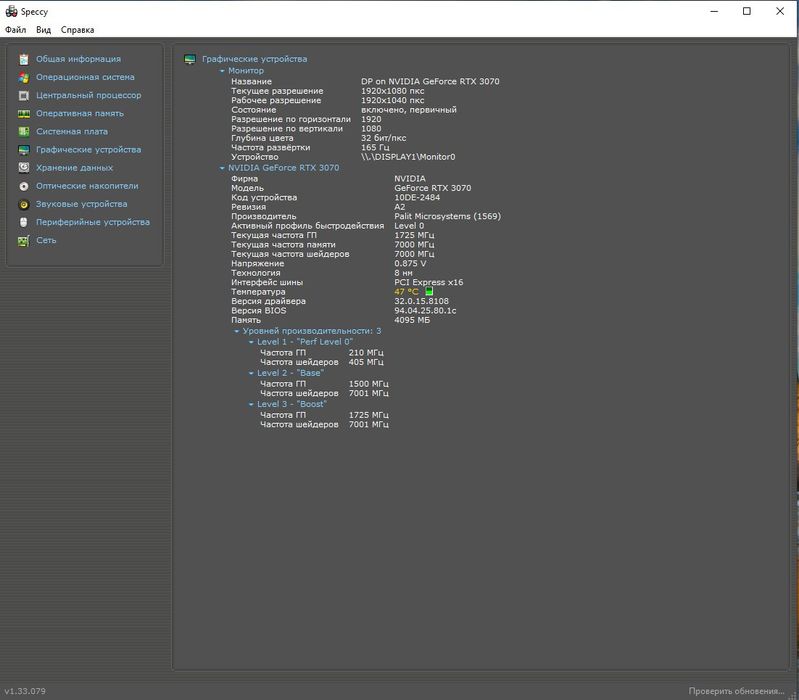Click the green temperature indicator icon

tap(429, 291)
